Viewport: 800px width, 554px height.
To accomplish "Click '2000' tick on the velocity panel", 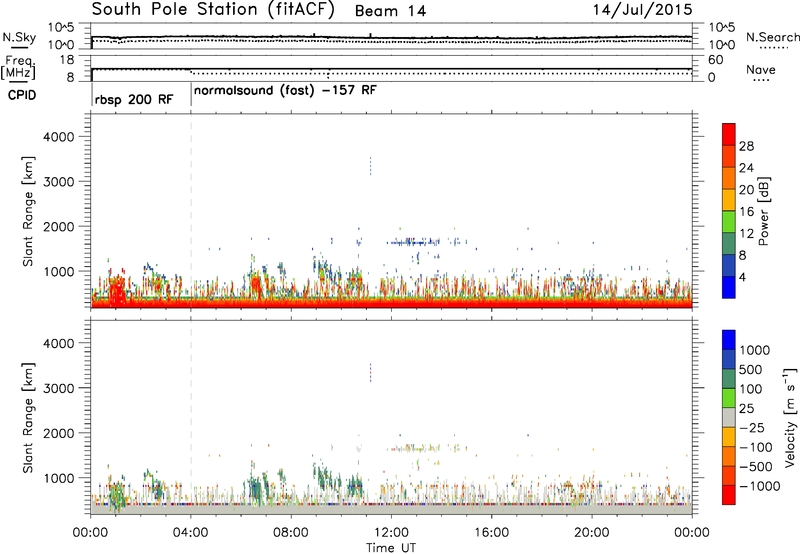I will pos(59,433).
